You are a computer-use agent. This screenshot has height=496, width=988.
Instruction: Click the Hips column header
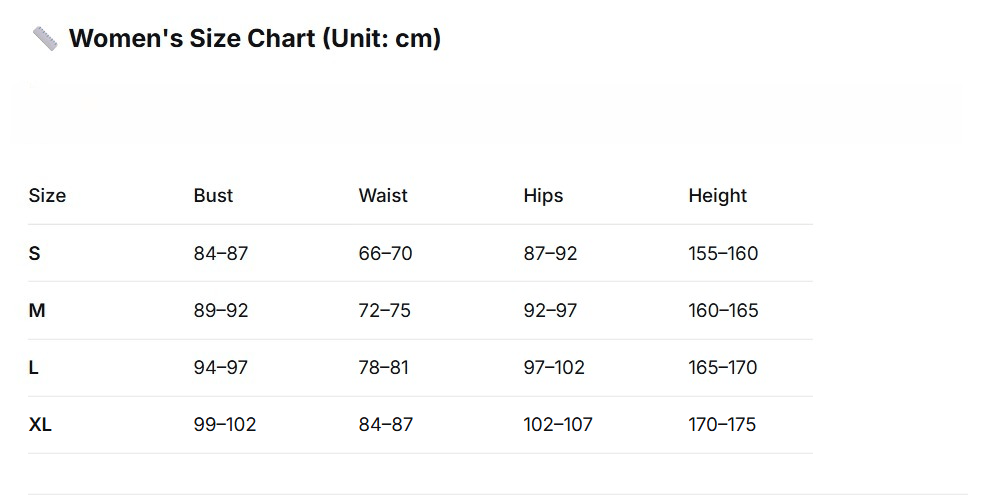click(543, 196)
